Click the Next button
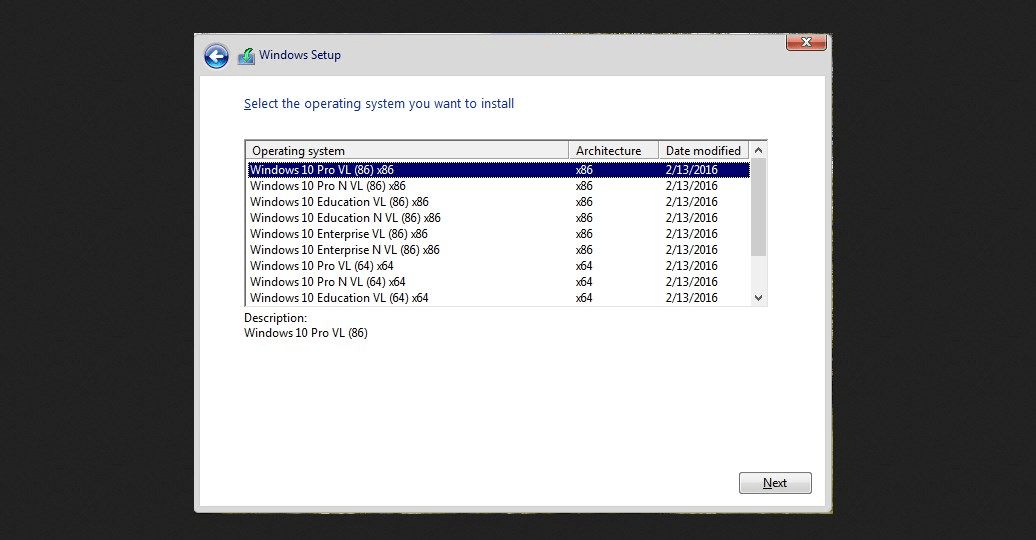Viewport: 1036px width, 540px height. [775, 483]
